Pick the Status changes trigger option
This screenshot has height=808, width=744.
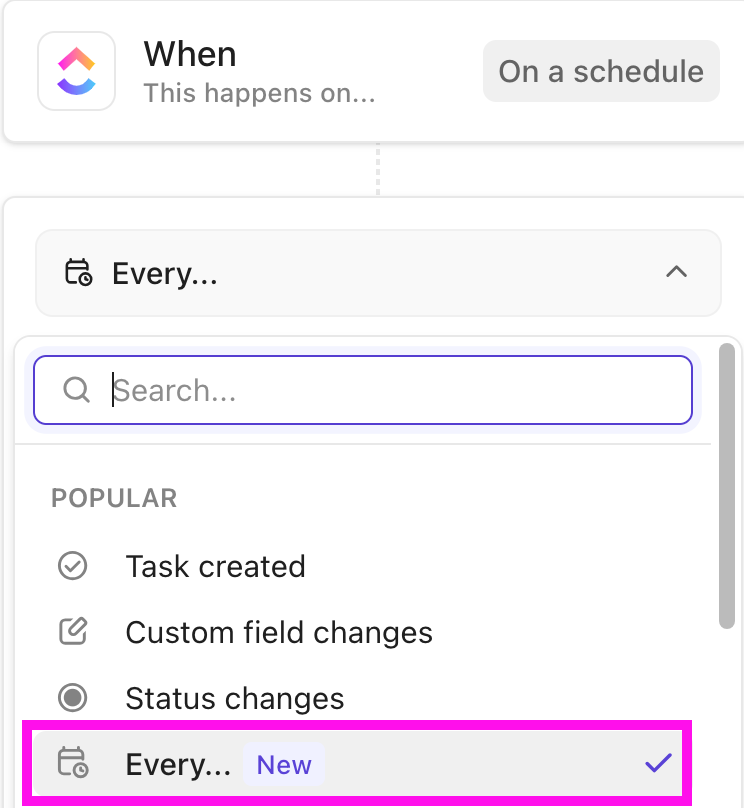click(235, 698)
